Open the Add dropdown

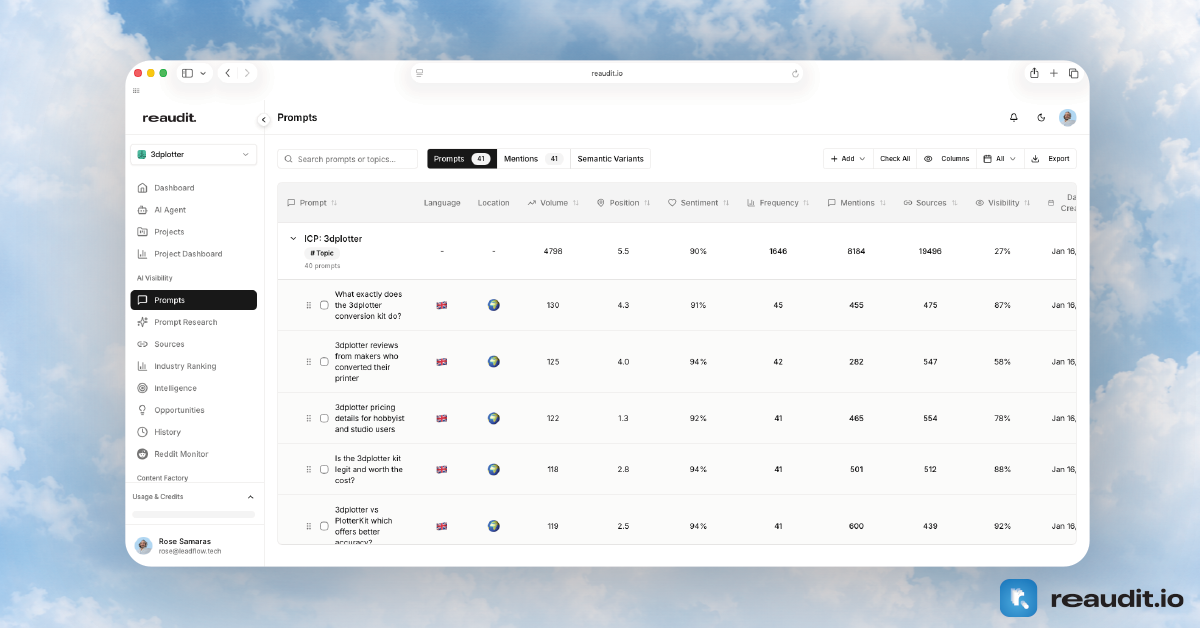click(x=848, y=159)
